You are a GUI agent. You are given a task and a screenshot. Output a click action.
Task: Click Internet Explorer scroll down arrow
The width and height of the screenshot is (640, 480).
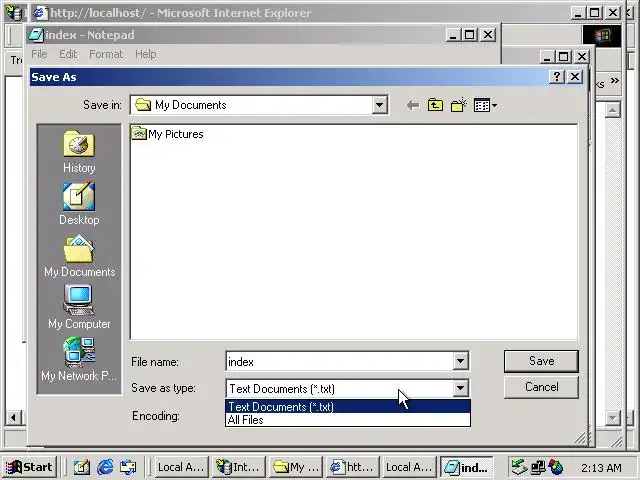point(613,418)
